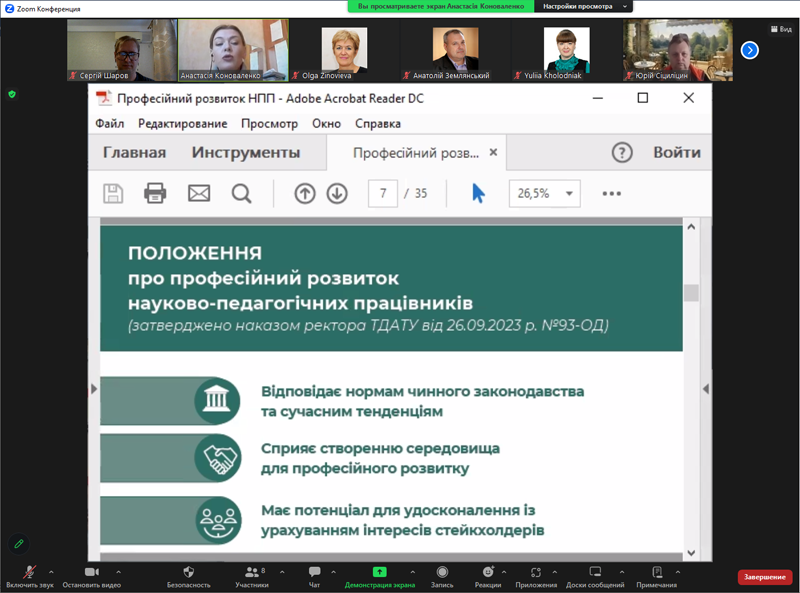The width and height of the screenshot is (800, 593).
Task: Expand share screen options caret
Action: 413,572
